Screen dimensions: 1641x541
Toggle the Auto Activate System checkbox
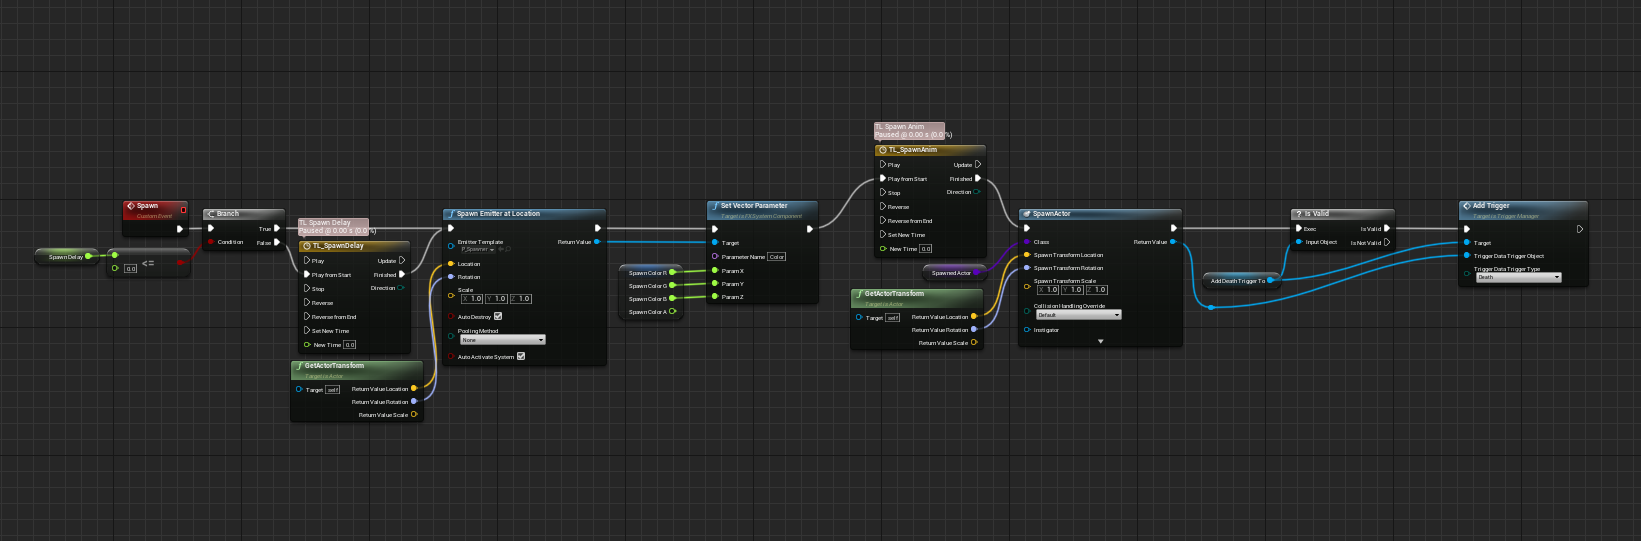point(521,356)
